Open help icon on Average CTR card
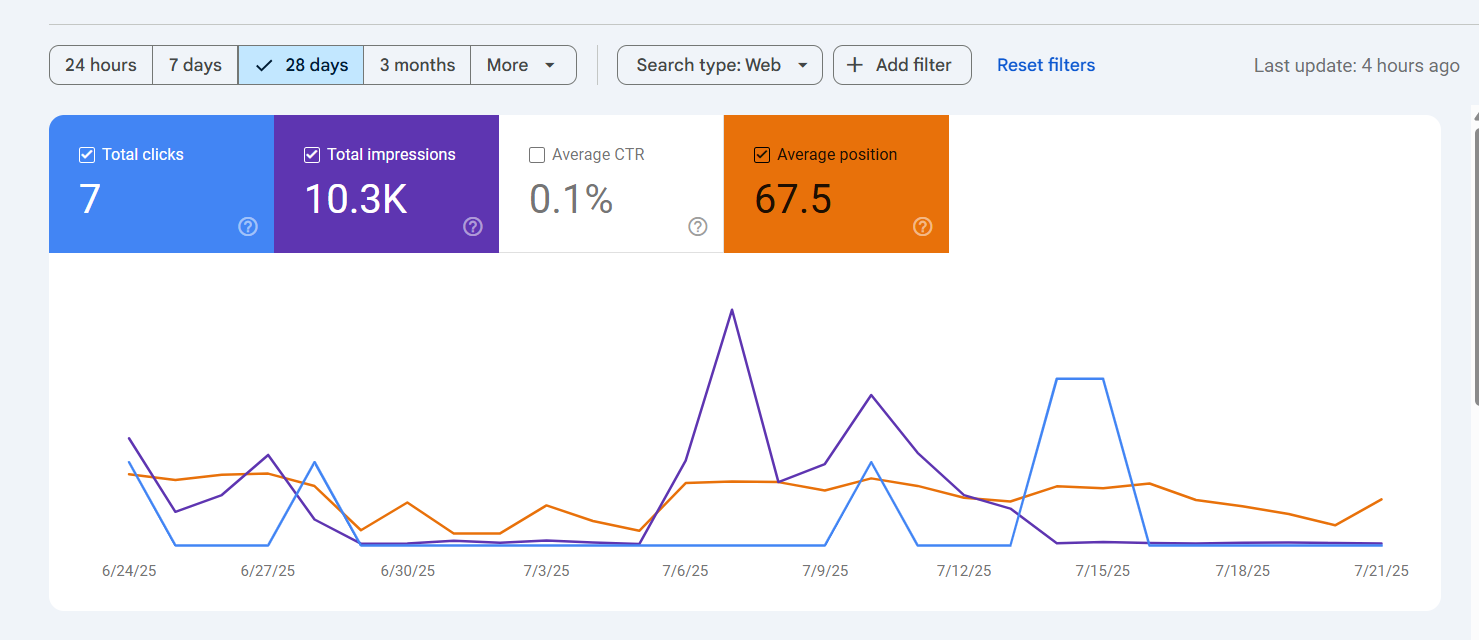 pos(698,227)
